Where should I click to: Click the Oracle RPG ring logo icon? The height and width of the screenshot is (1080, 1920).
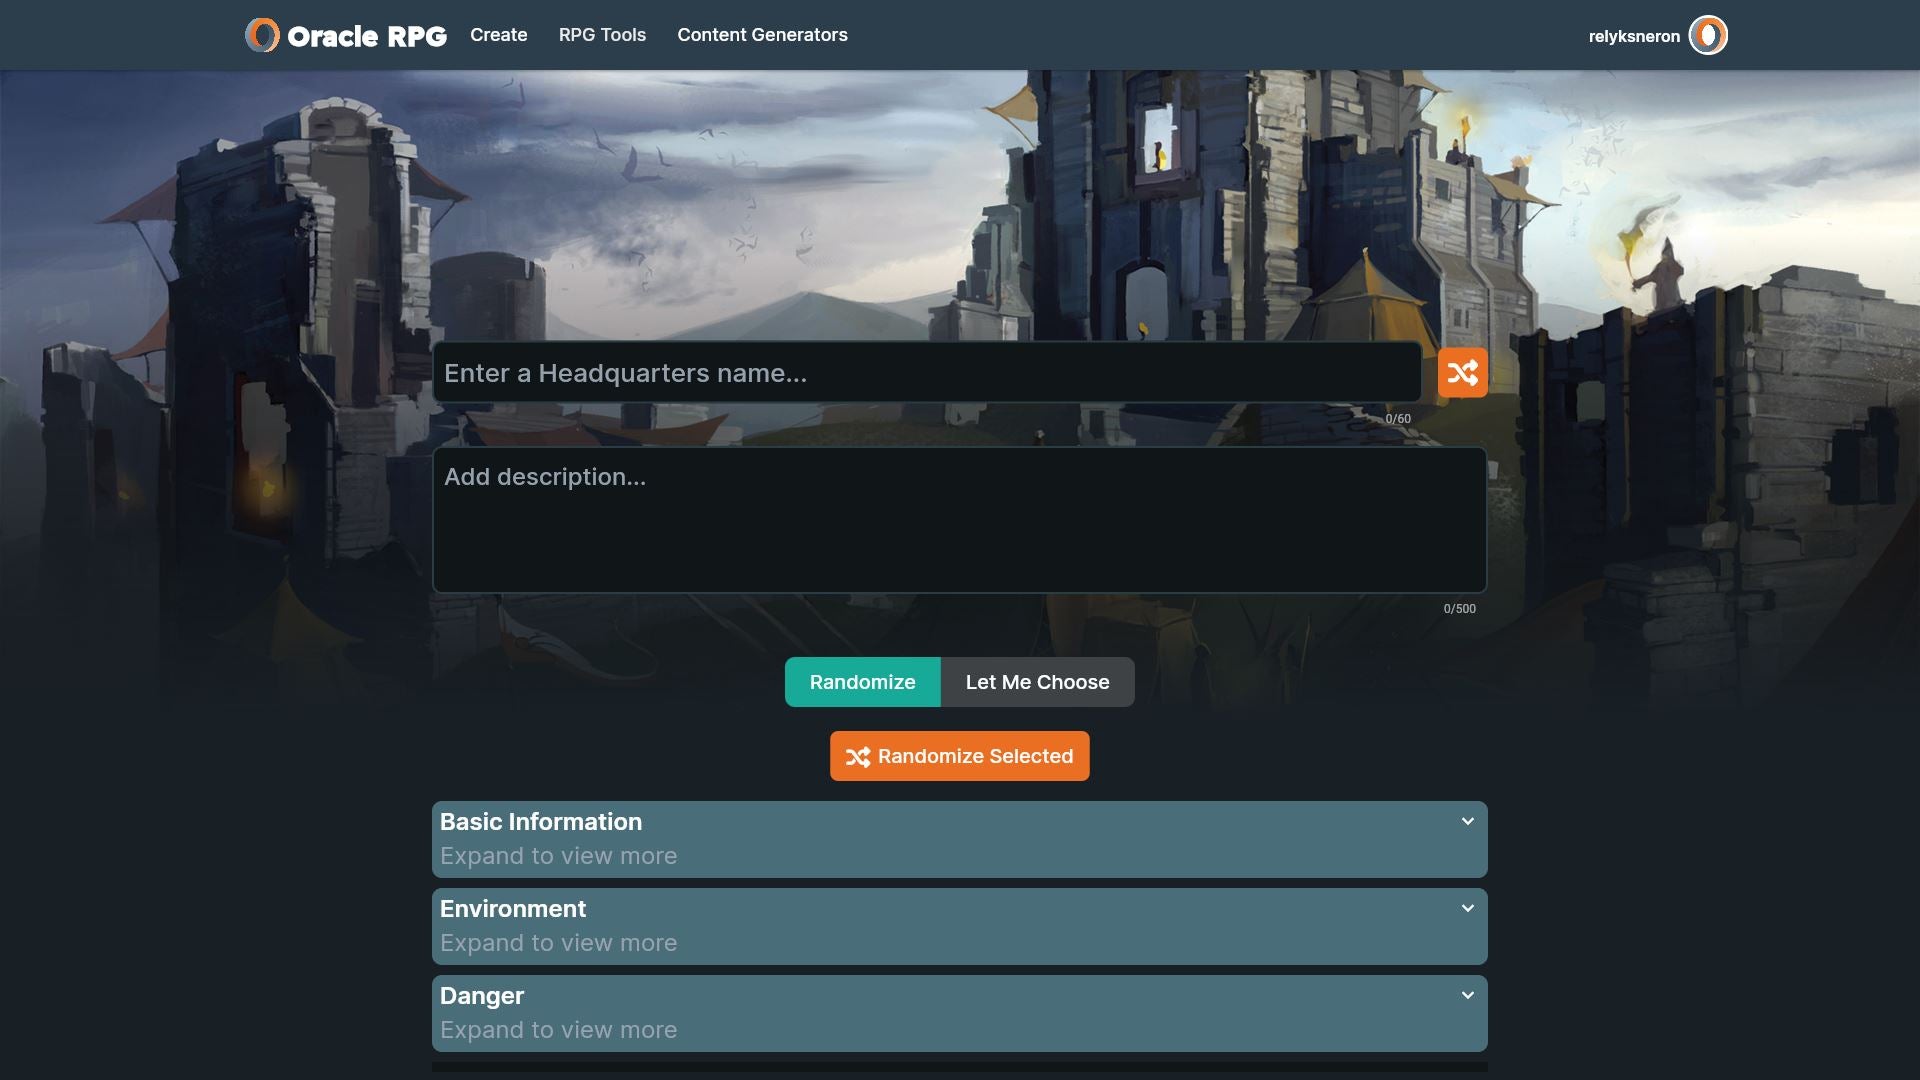coord(262,35)
